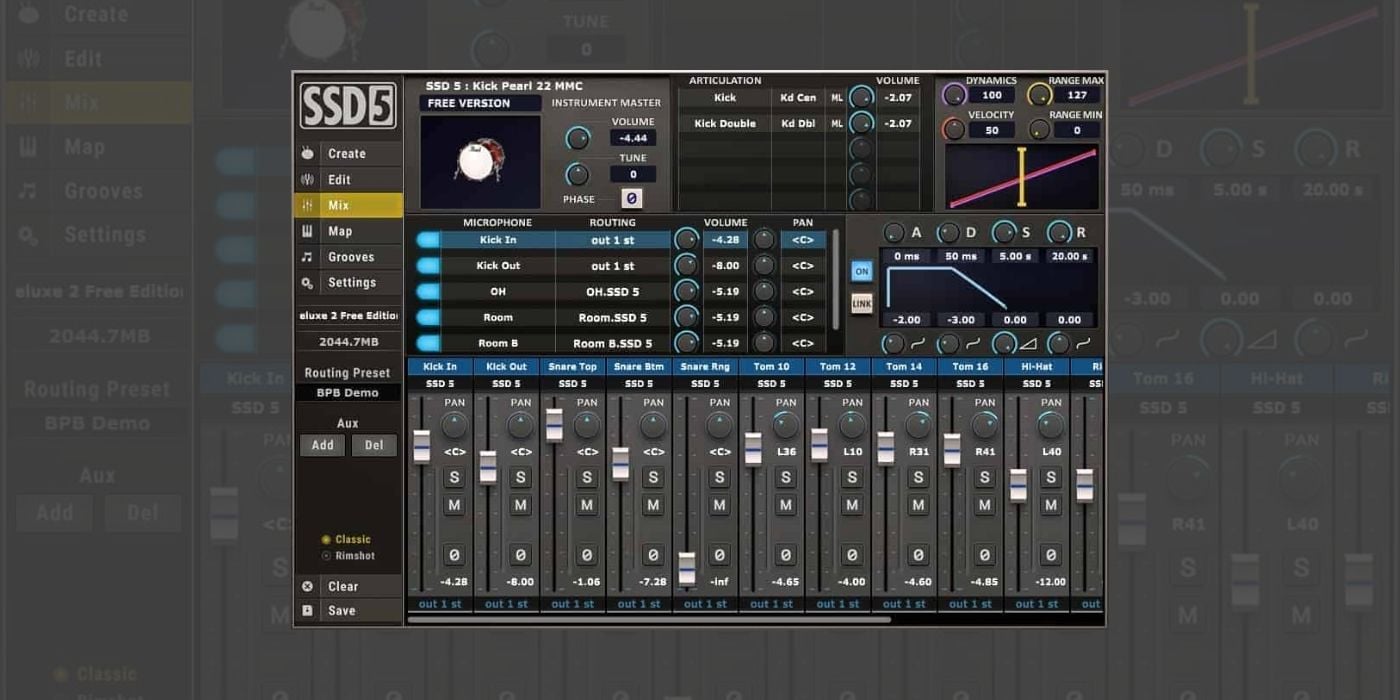Adjust the envelope Attack (A) knob
The height and width of the screenshot is (700, 1400).
[894, 232]
